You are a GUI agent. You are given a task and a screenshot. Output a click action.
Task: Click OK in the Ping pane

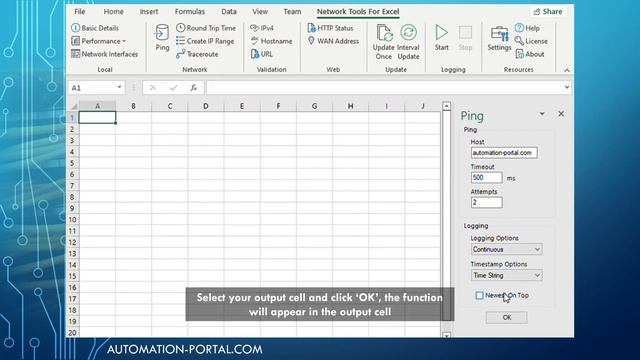click(507, 317)
